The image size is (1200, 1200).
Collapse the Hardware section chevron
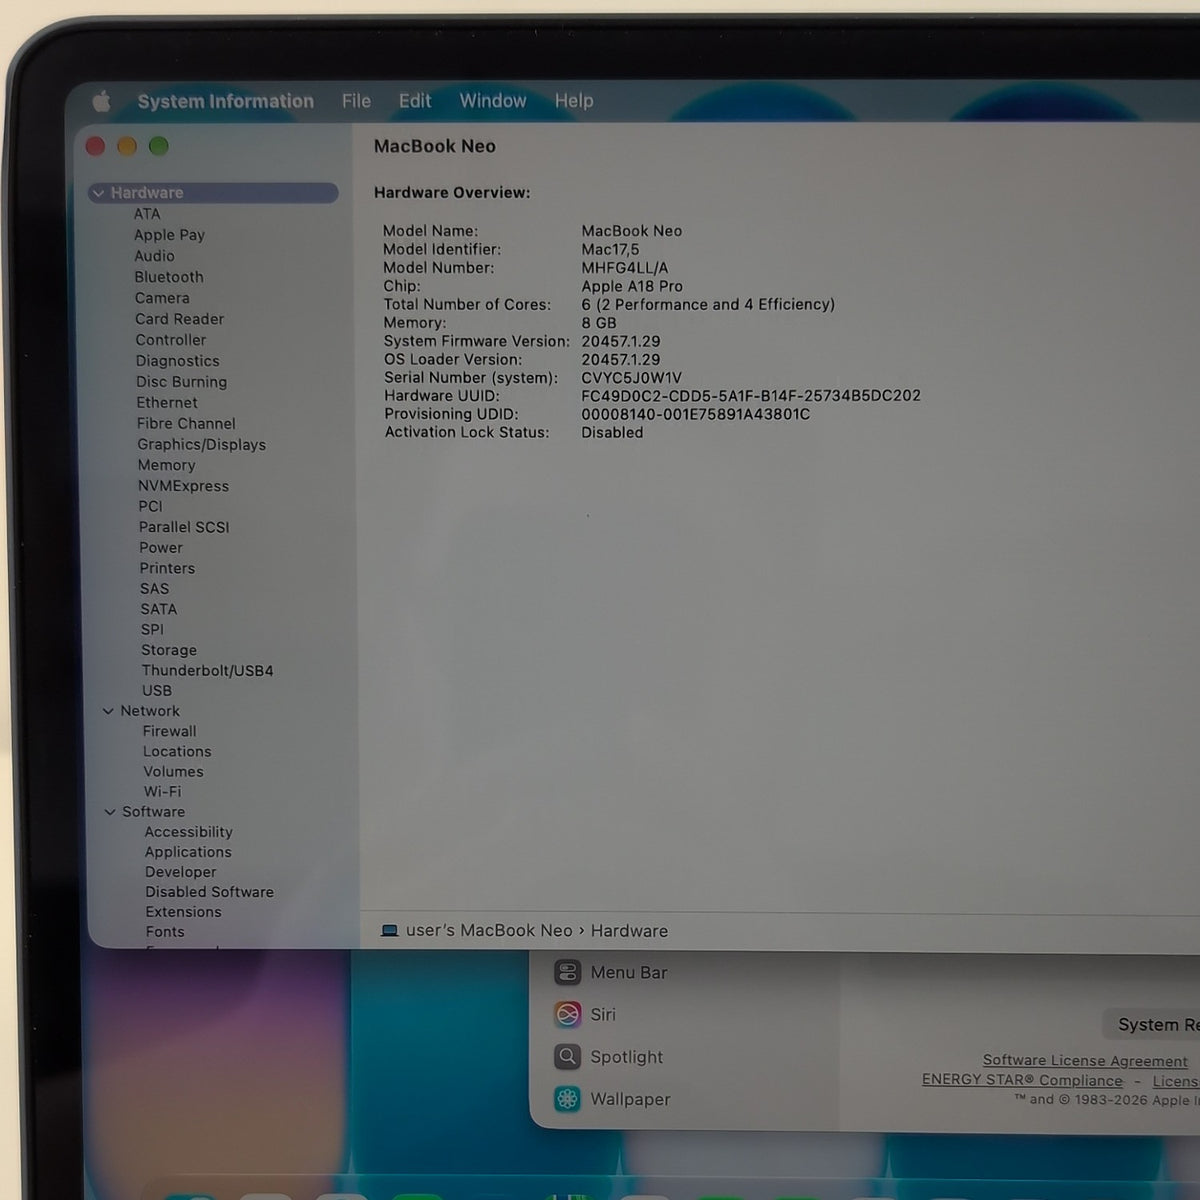(x=98, y=193)
